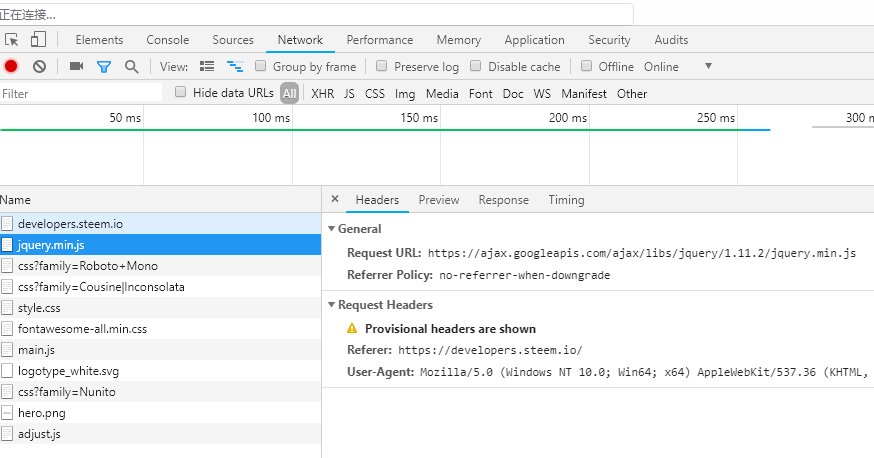The image size is (874, 458).
Task: Open the Online throttling selector
Action: [661, 67]
